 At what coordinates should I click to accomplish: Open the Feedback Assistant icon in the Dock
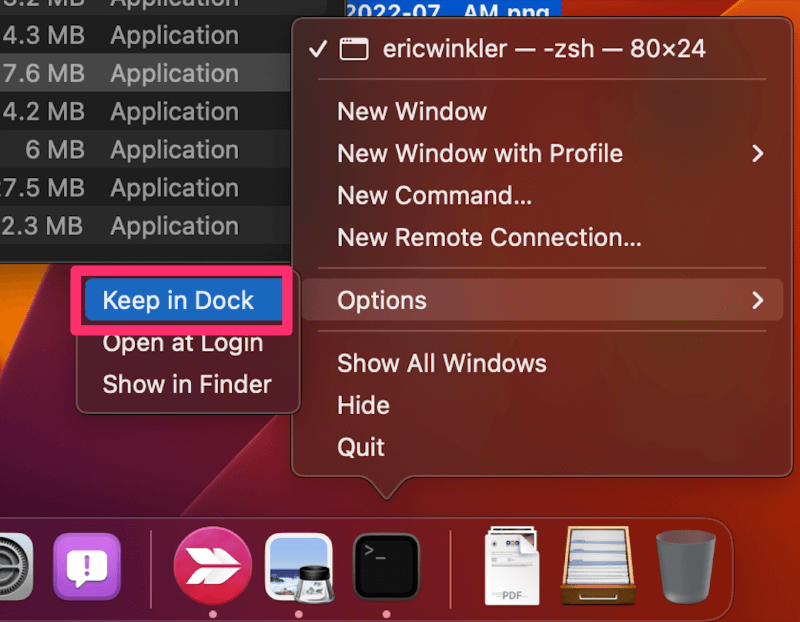point(87,566)
